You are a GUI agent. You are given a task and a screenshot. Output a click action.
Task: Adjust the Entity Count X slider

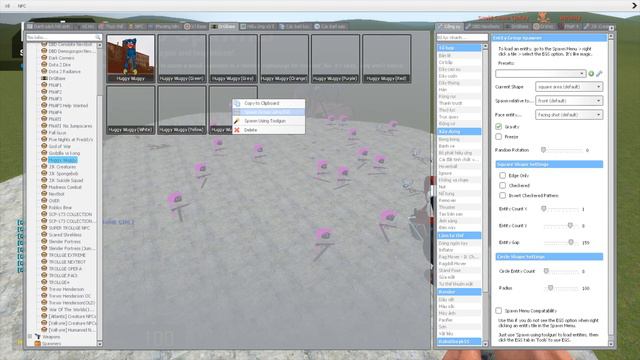(x=544, y=209)
